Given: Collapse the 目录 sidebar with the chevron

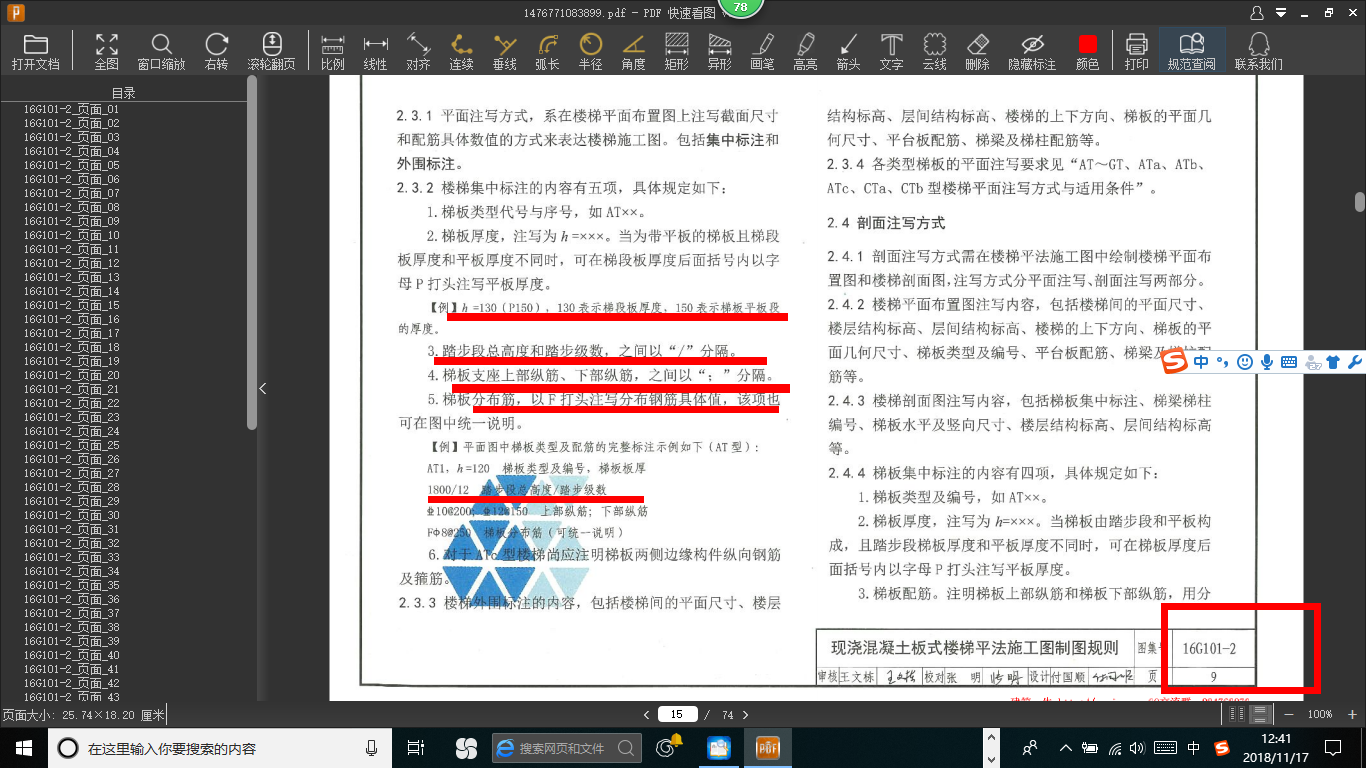Looking at the screenshot, I should [x=263, y=388].
